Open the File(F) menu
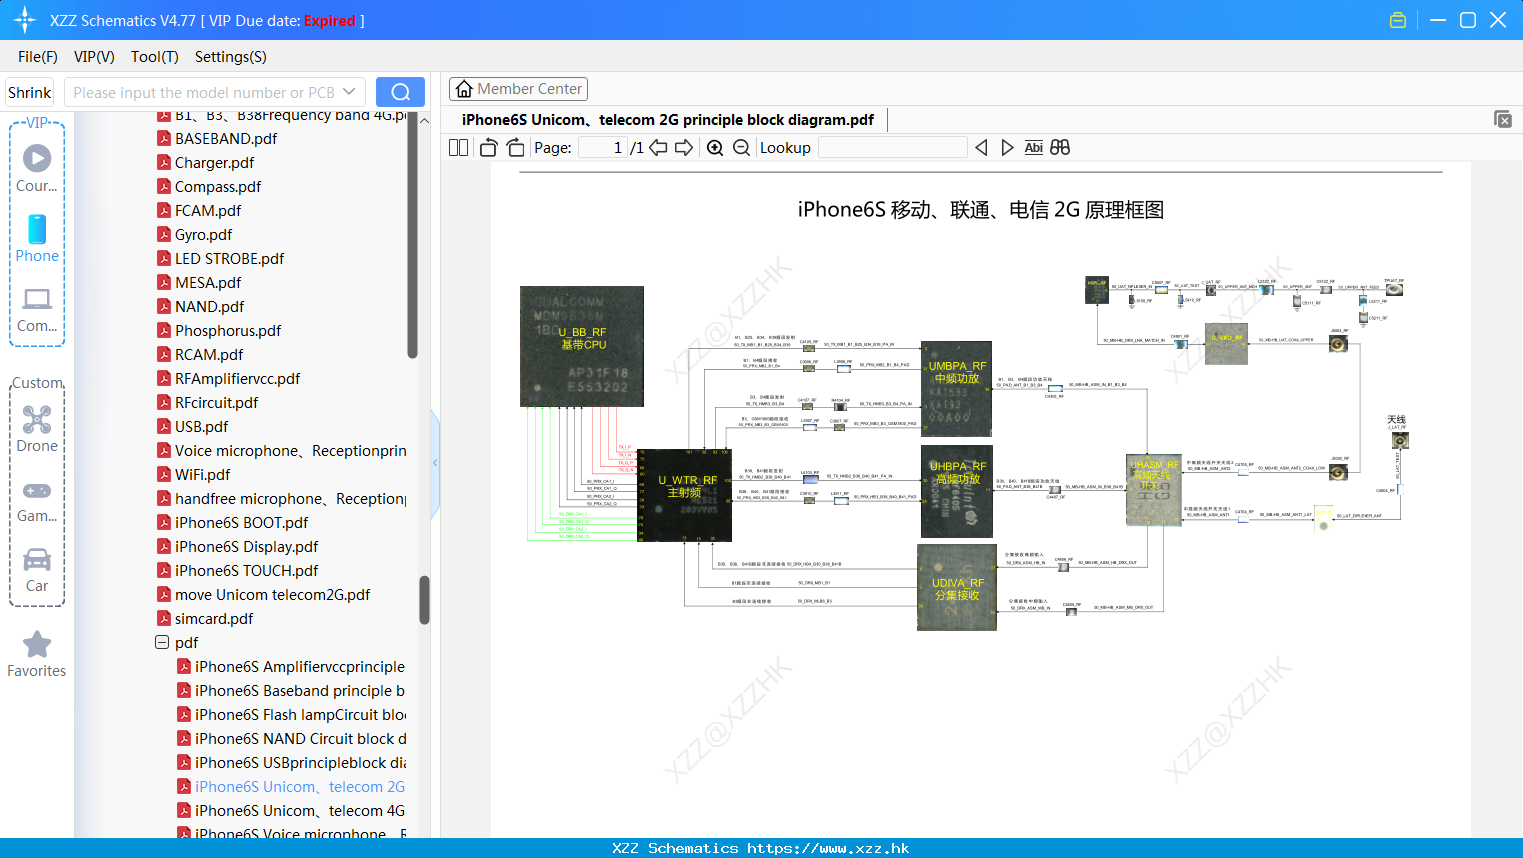Screen dimensions: 1523x858 coord(38,57)
